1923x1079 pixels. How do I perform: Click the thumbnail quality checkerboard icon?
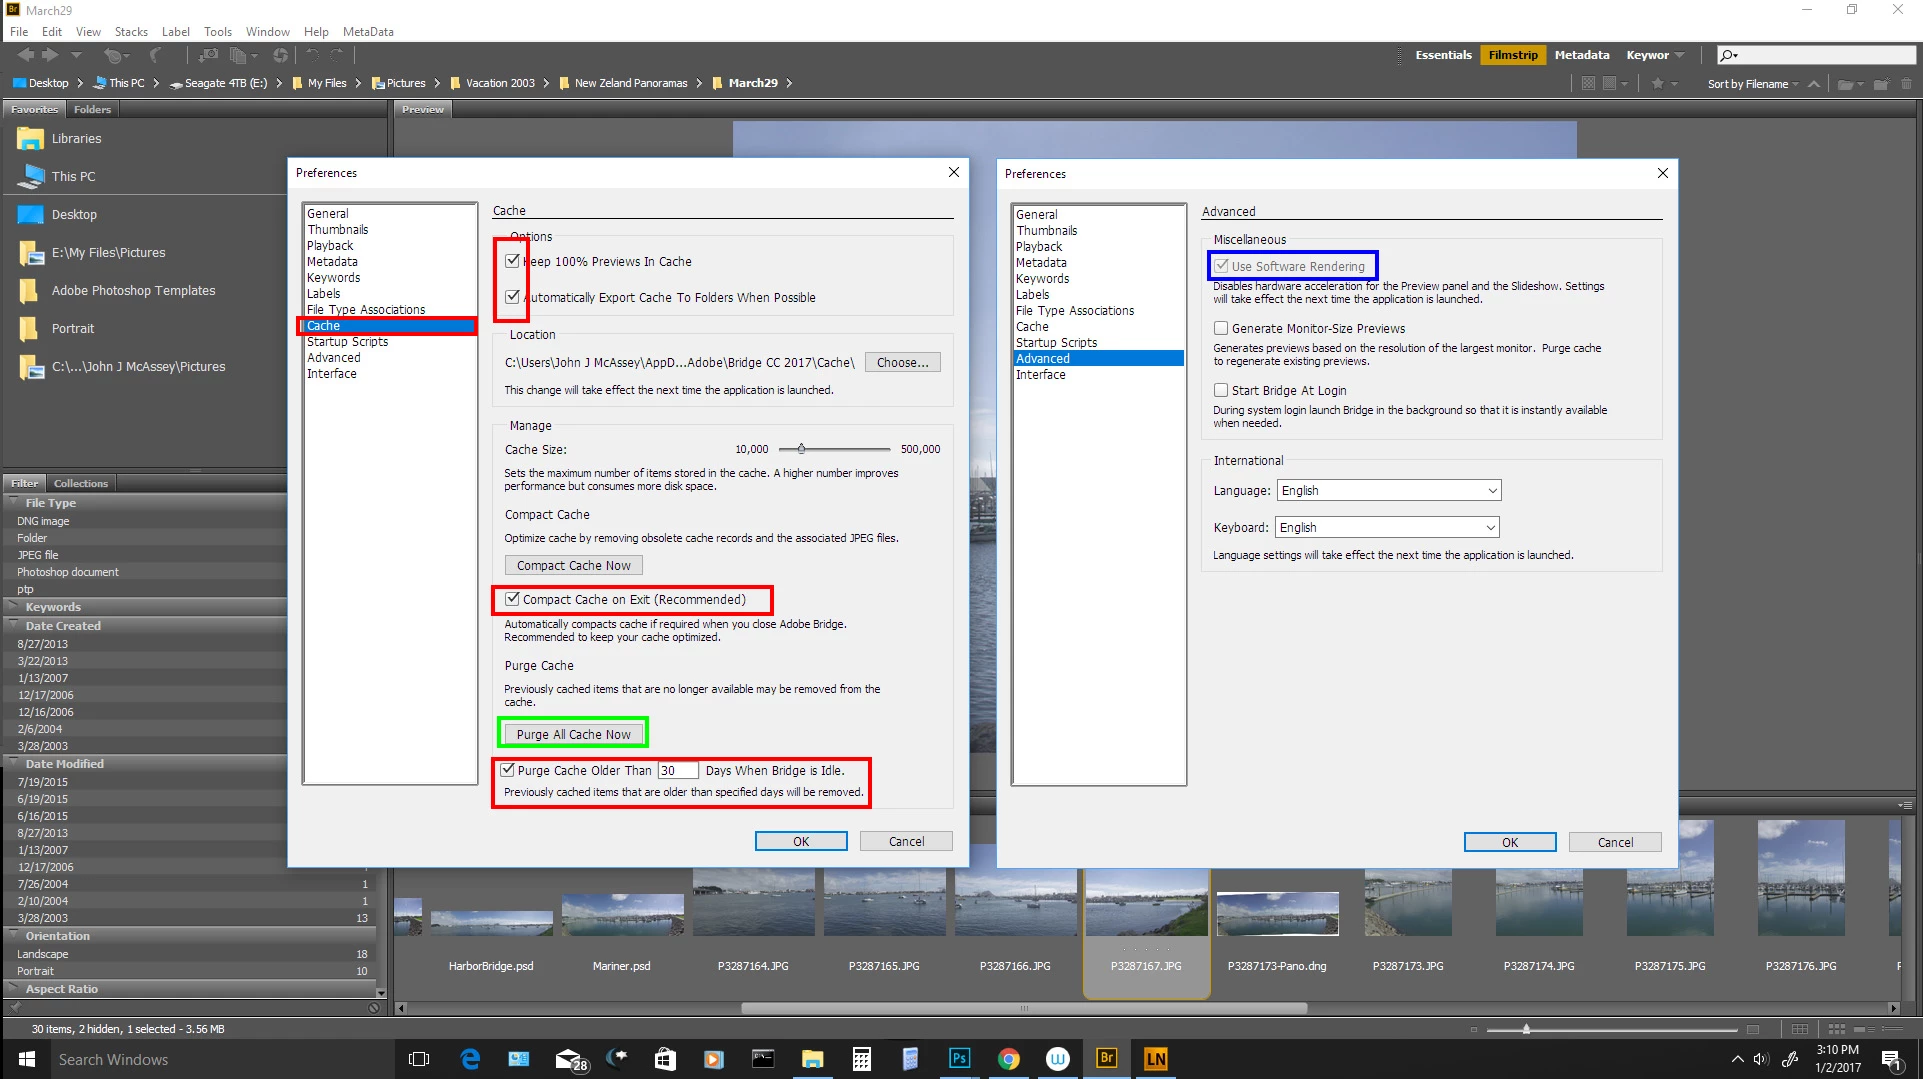[1588, 83]
